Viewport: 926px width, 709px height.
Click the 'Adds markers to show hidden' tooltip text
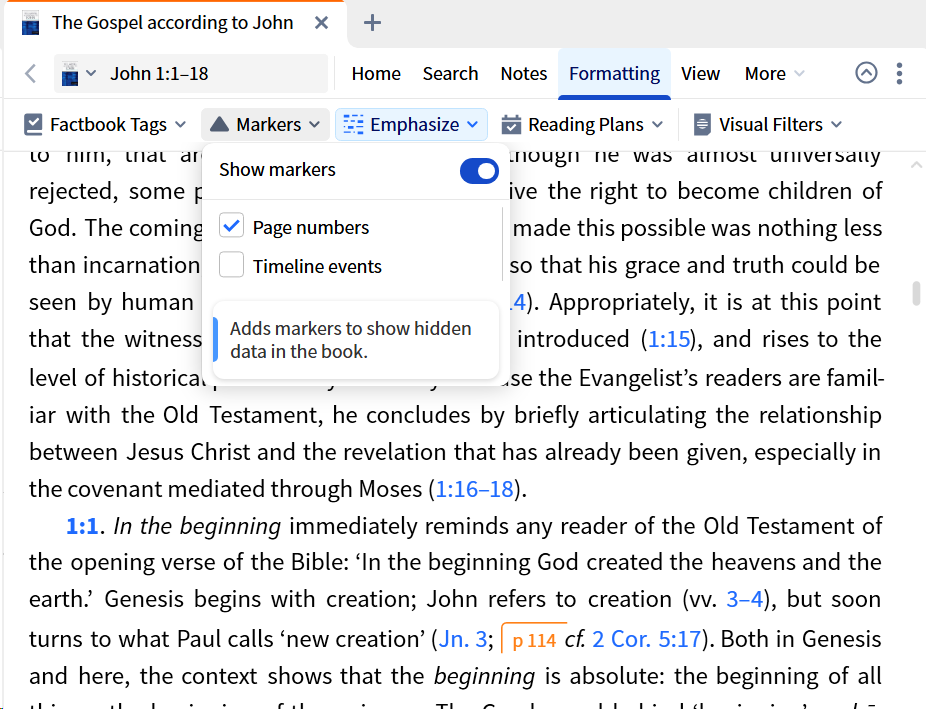[x=351, y=328]
